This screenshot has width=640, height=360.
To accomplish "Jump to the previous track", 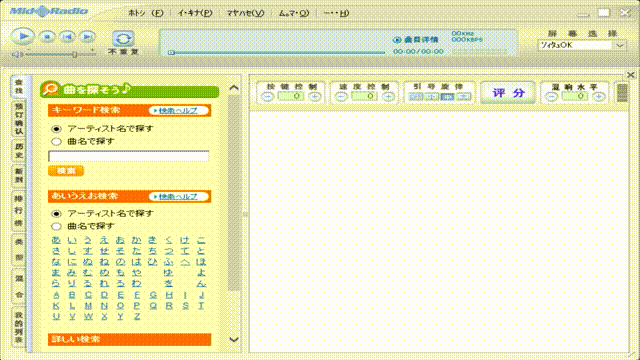I will pyautogui.click(x=67, y=37).
